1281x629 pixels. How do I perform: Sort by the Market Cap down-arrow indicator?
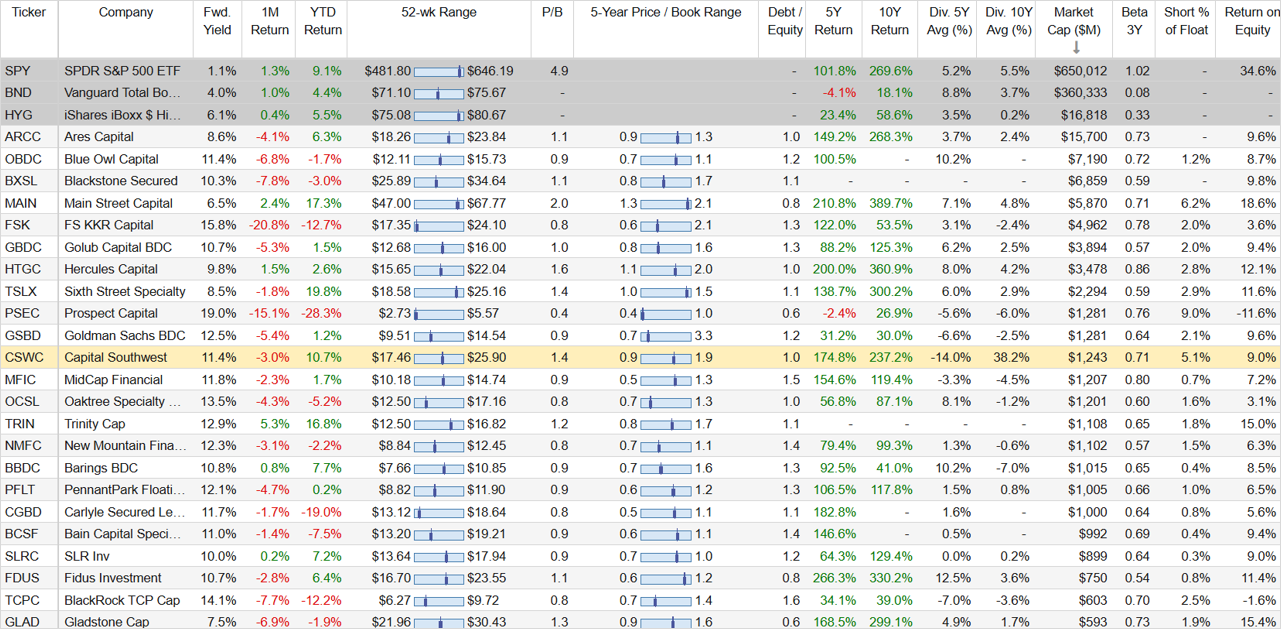click(x=1077, y=47)
